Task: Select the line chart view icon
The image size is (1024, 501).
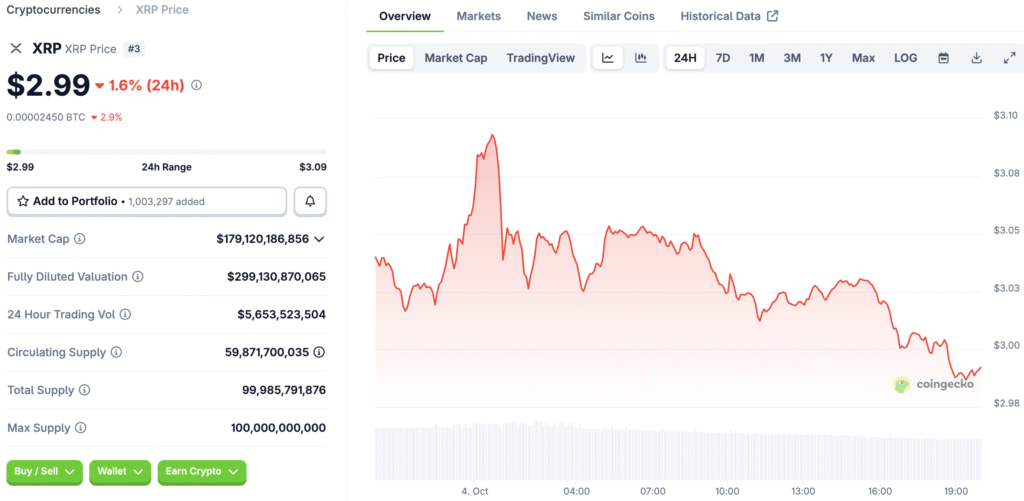Action: coord(607,58)
